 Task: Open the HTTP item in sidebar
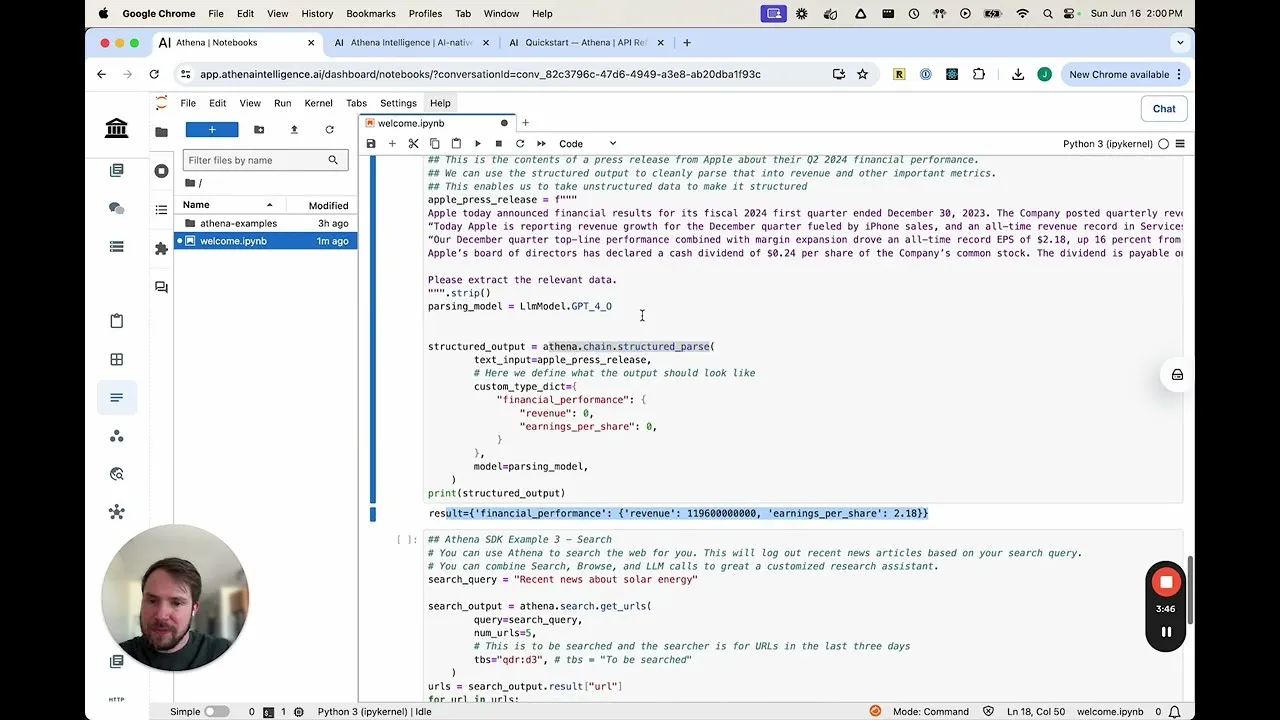(x=116, y=699)
